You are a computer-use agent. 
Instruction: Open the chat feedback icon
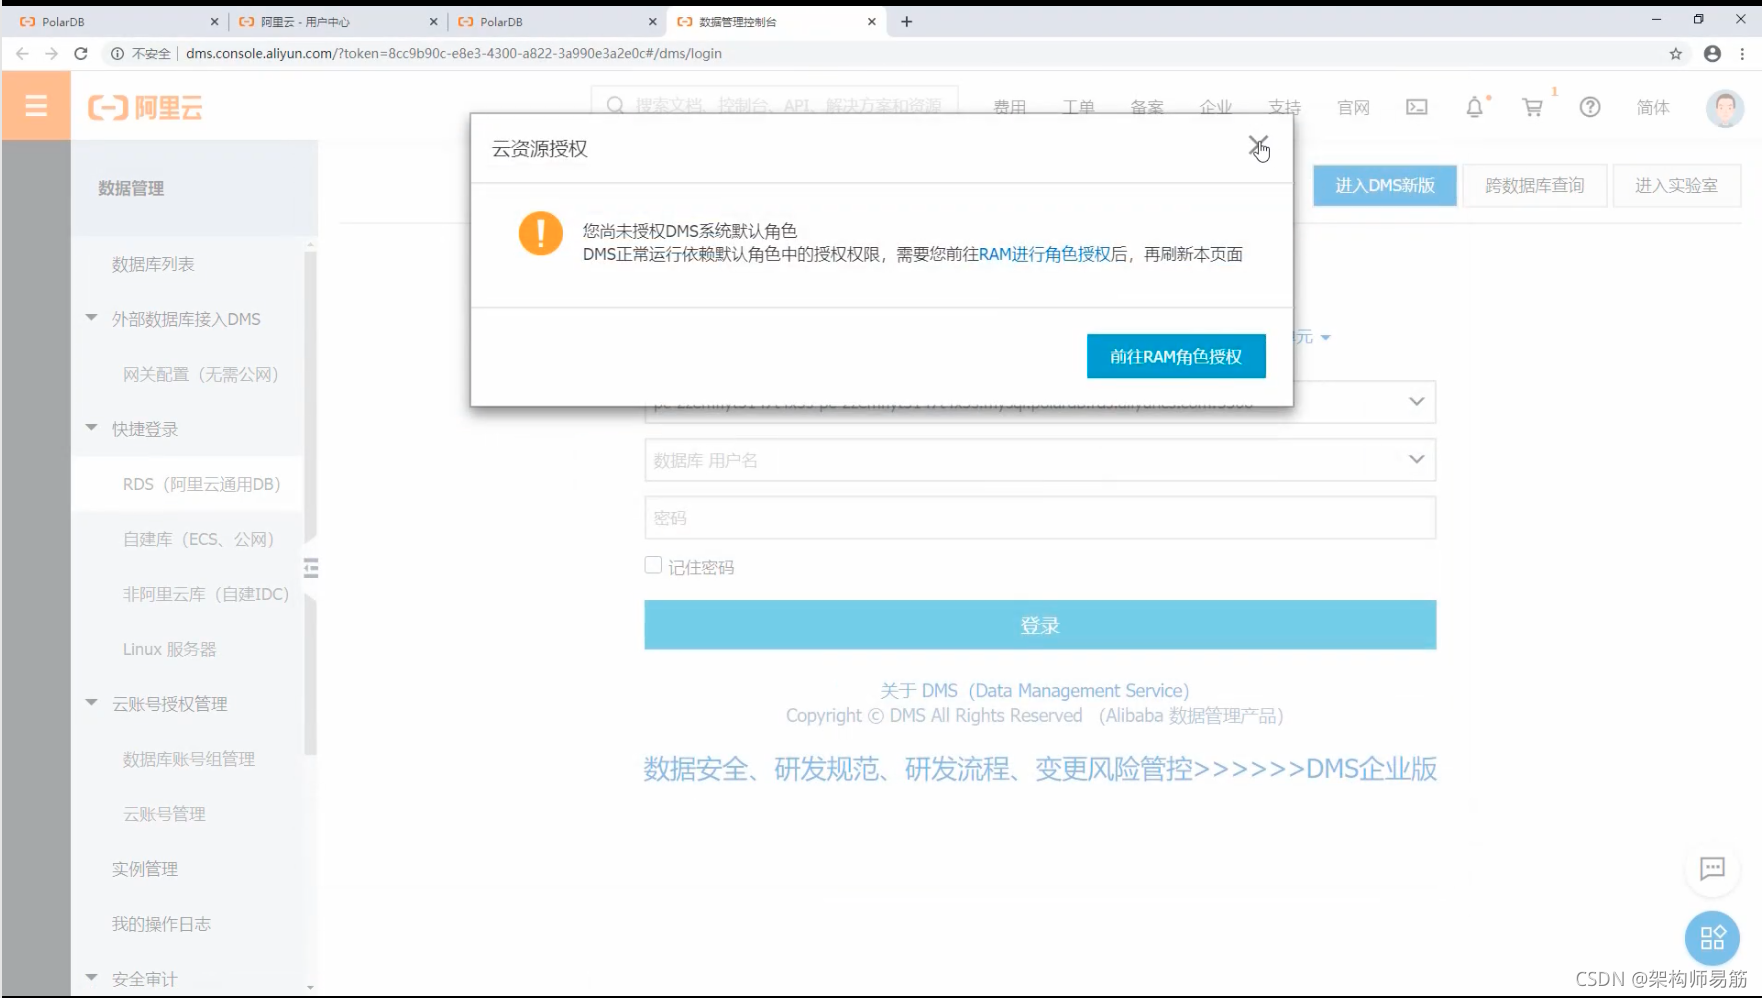coord(1712,868)
